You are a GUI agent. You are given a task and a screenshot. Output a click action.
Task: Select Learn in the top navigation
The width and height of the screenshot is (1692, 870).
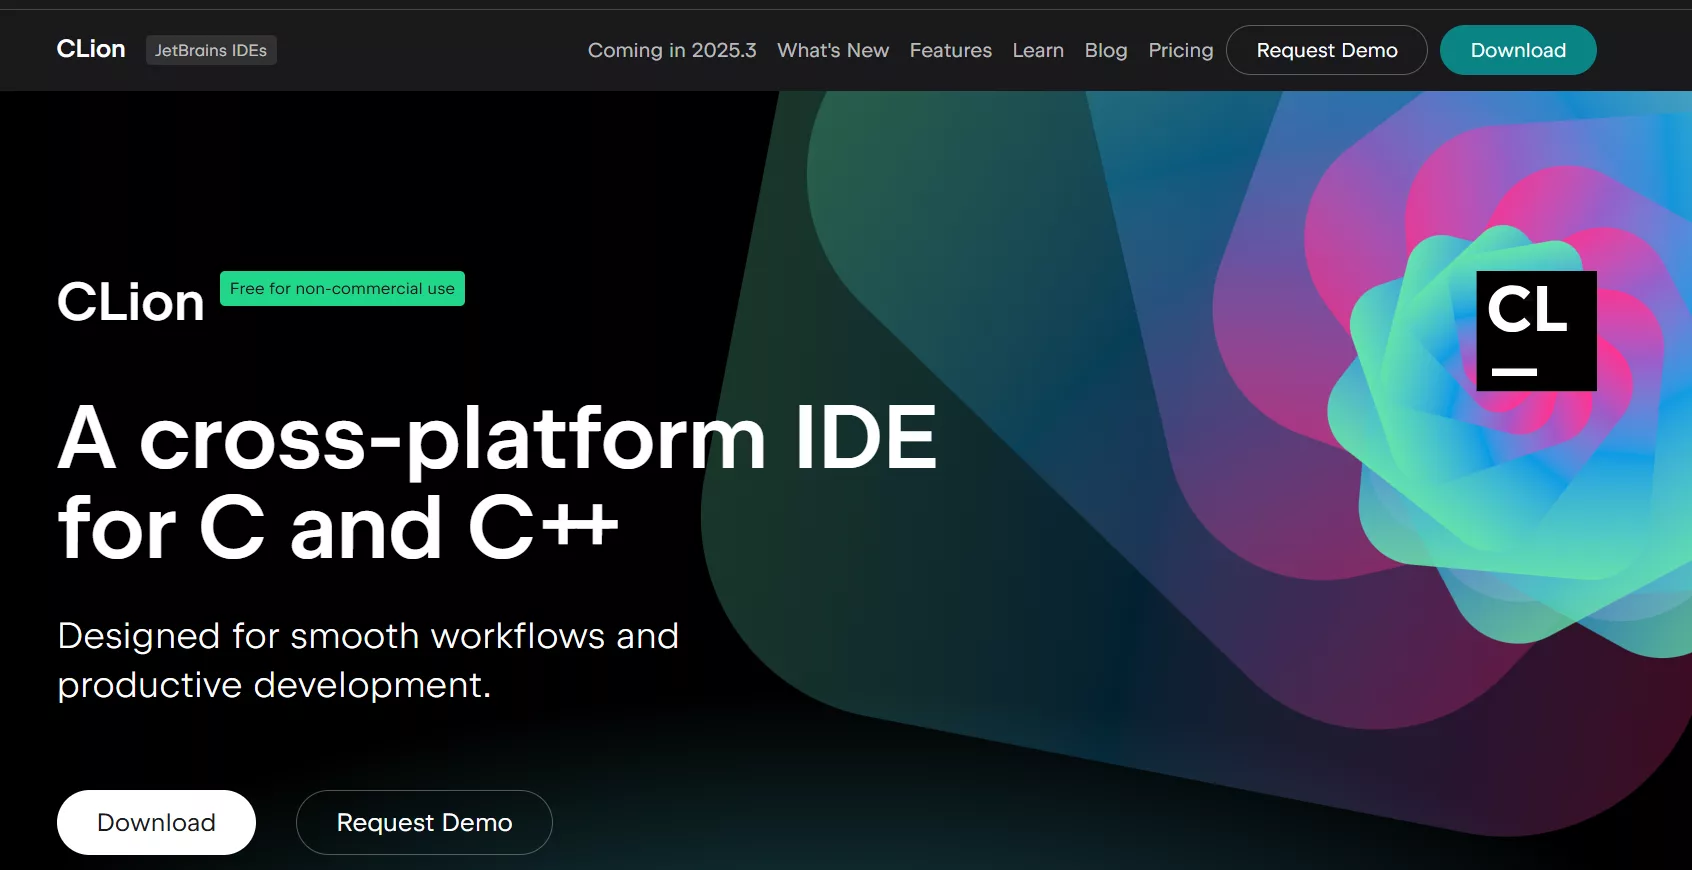(x=1037, y=50)
